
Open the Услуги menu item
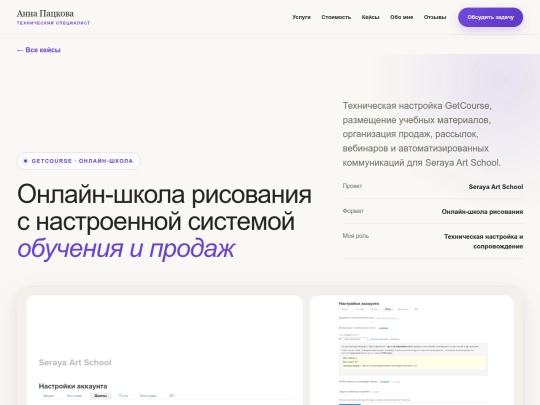[301, 17]
